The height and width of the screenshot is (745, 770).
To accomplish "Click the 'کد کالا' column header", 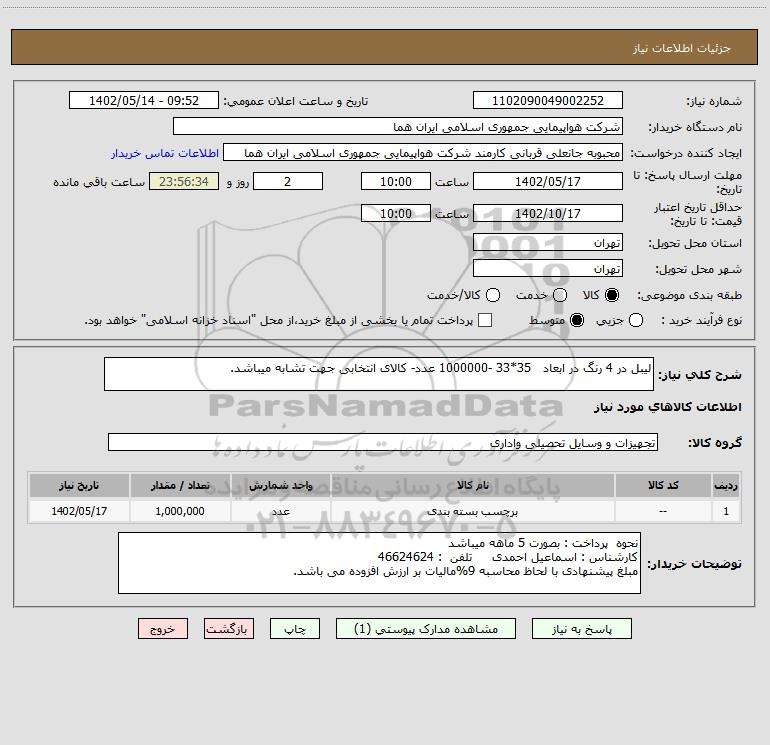I will 663,485.
